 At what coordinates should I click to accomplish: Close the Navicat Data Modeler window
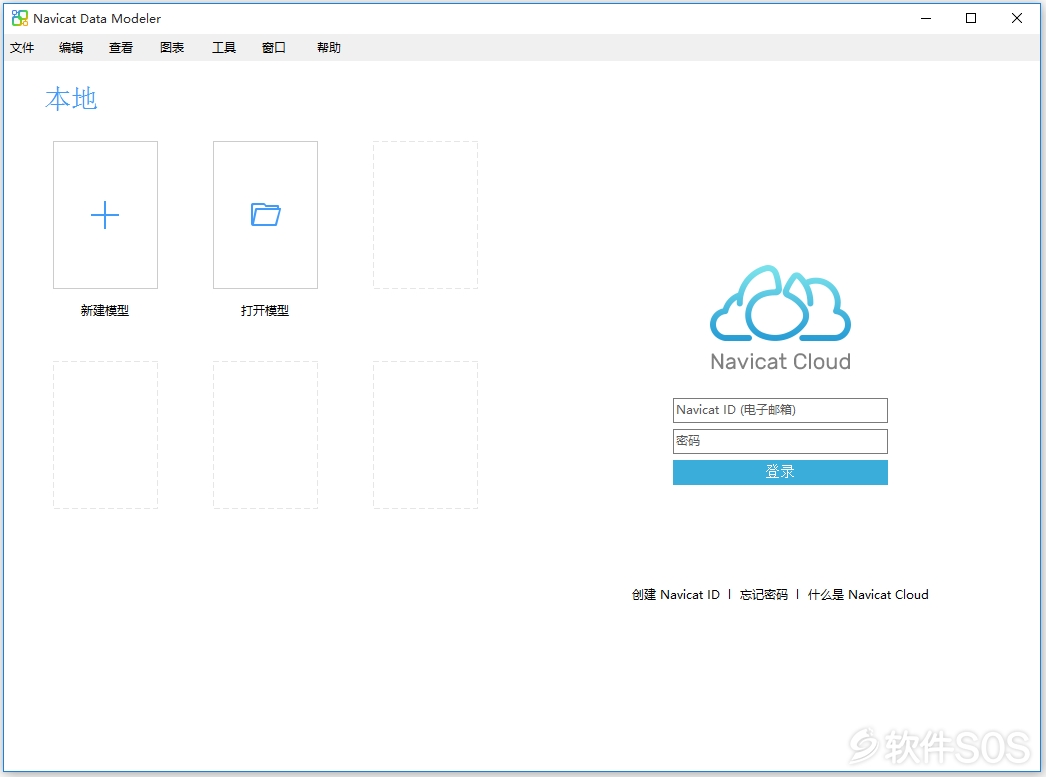(x=1017, y=18)
